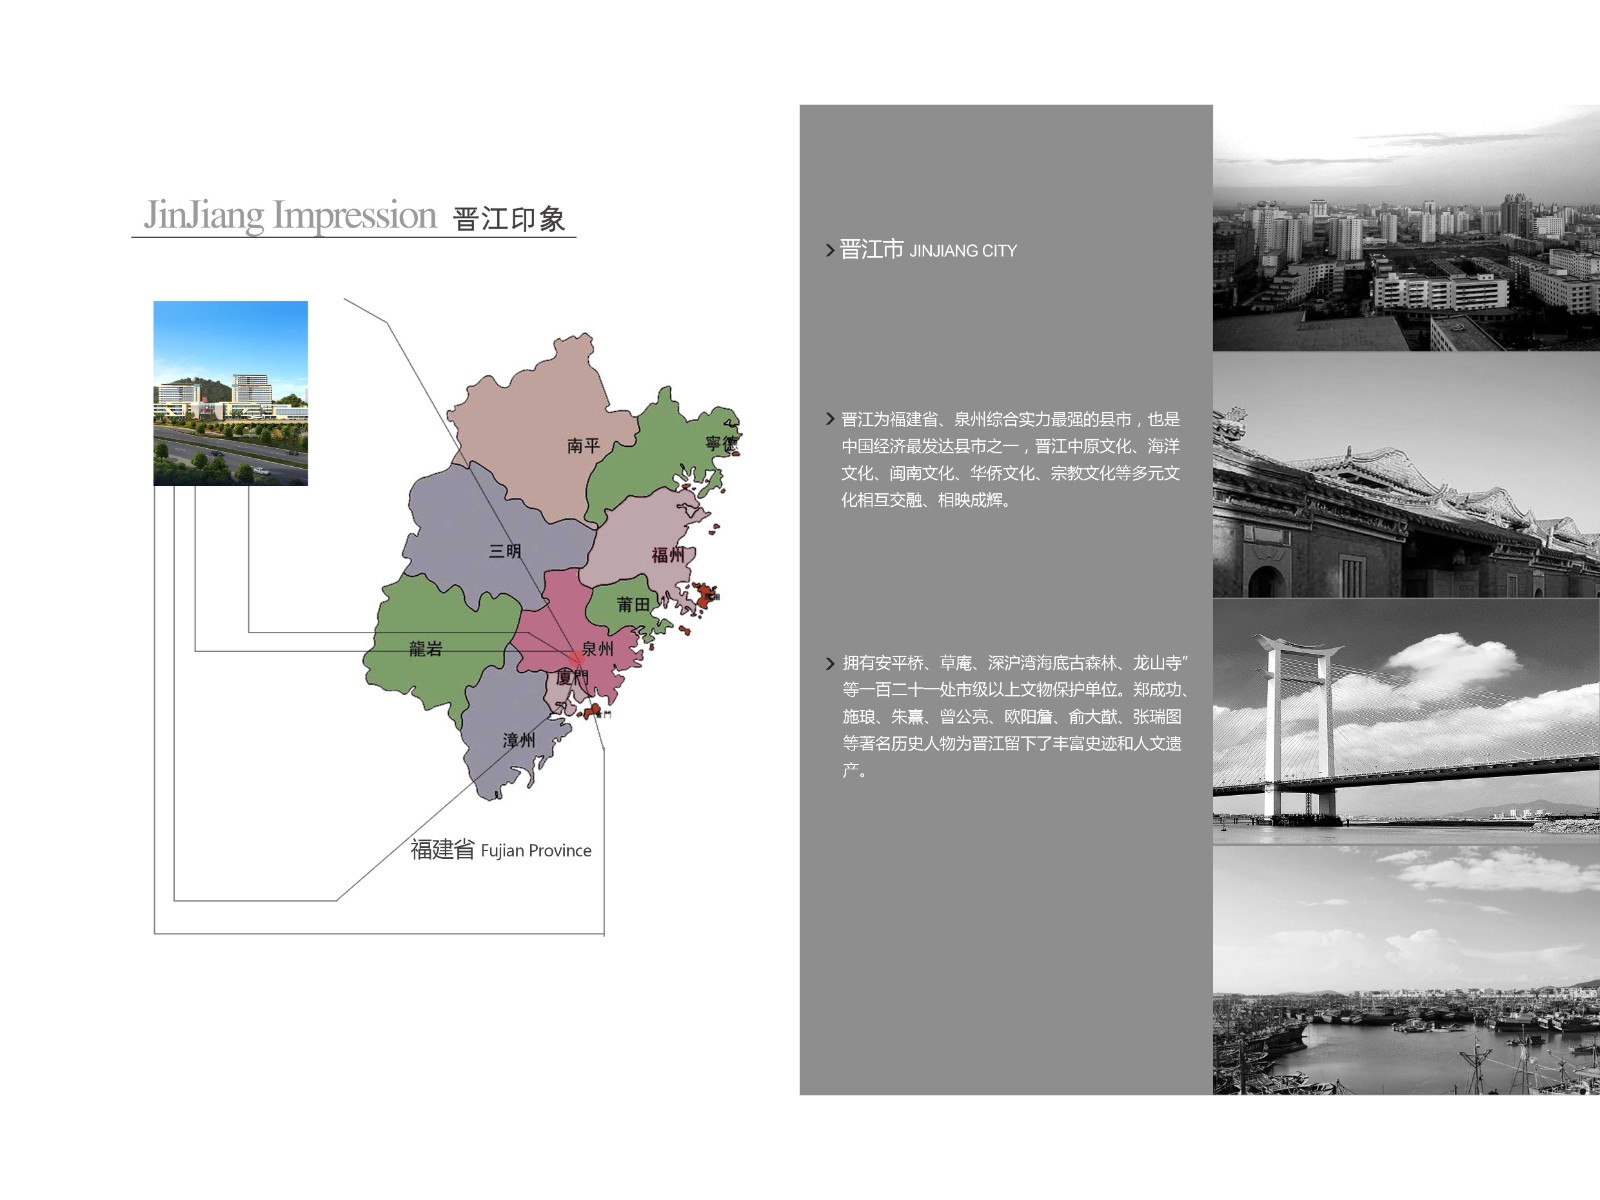Screen dimensions: 1600x1200
Task: Click the 廈門 region label
Action: 572,677
